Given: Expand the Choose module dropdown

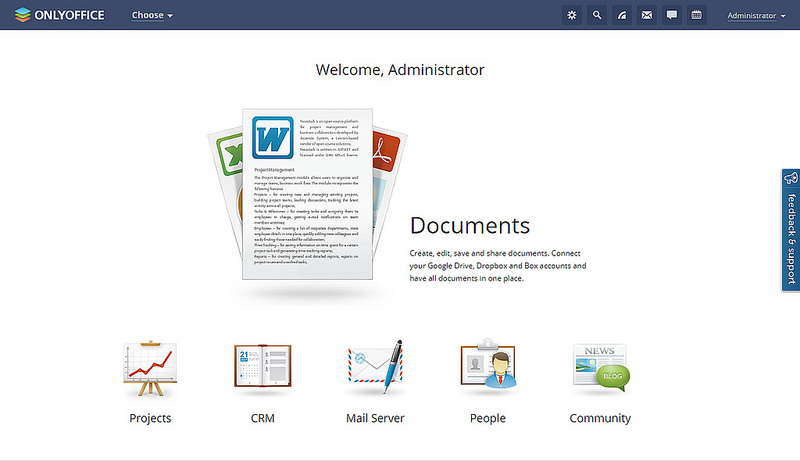Looking at the screenshot, I should click(x=152, y=16).
